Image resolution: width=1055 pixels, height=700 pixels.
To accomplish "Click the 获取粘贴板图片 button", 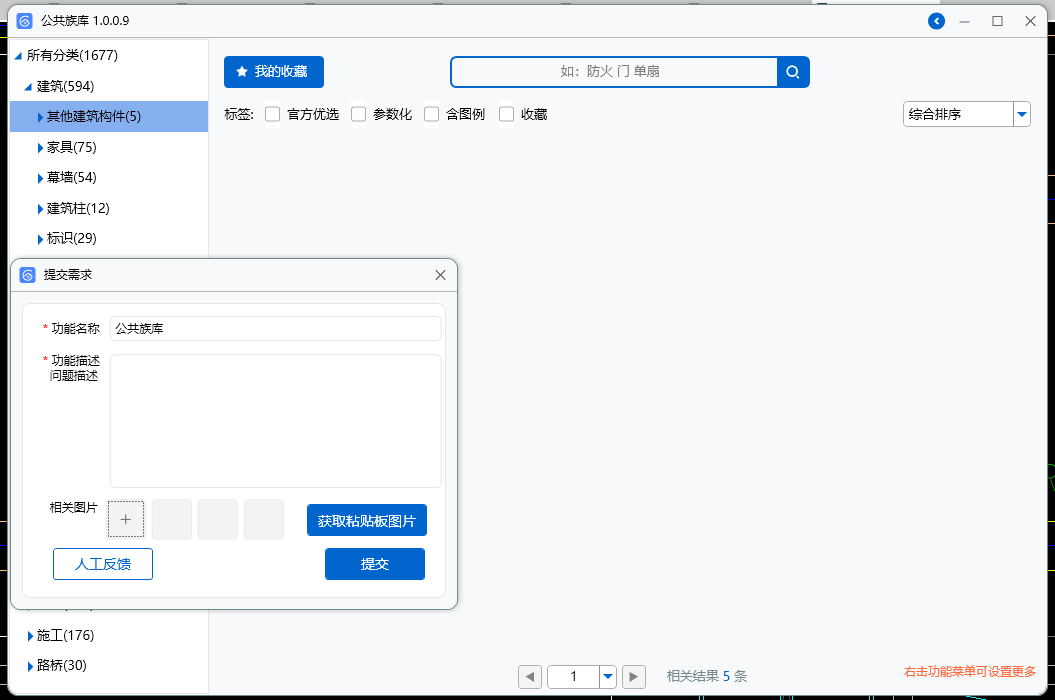I will click(x=367, y=520).
